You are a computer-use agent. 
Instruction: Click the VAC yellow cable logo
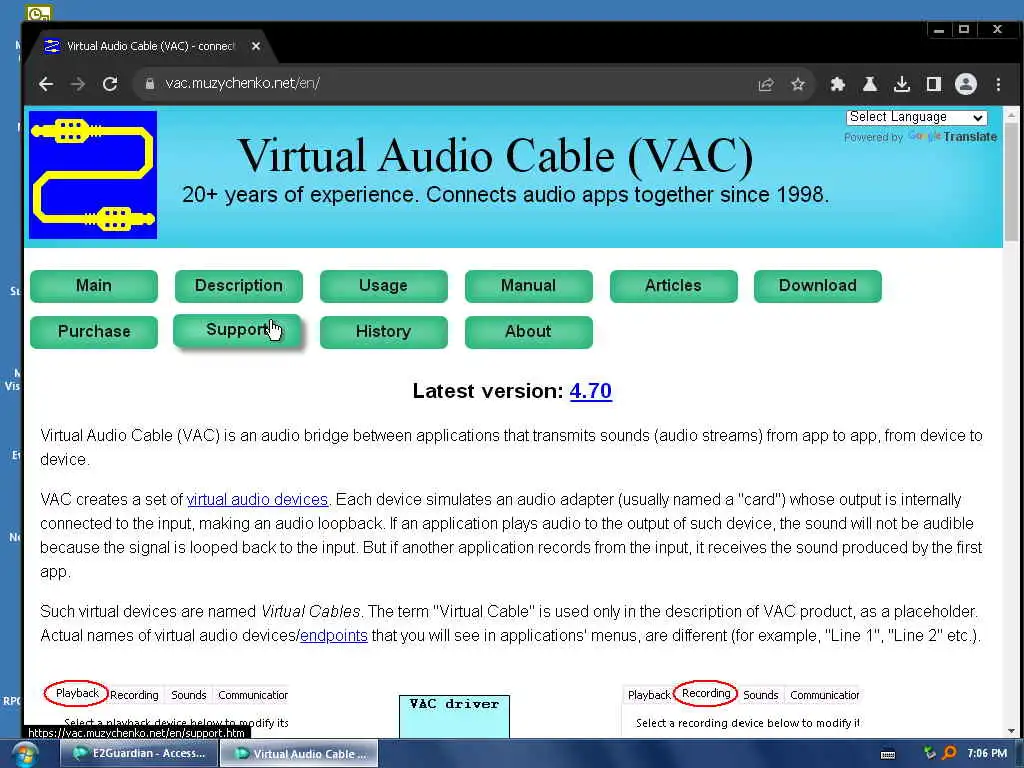coord(93,174)
